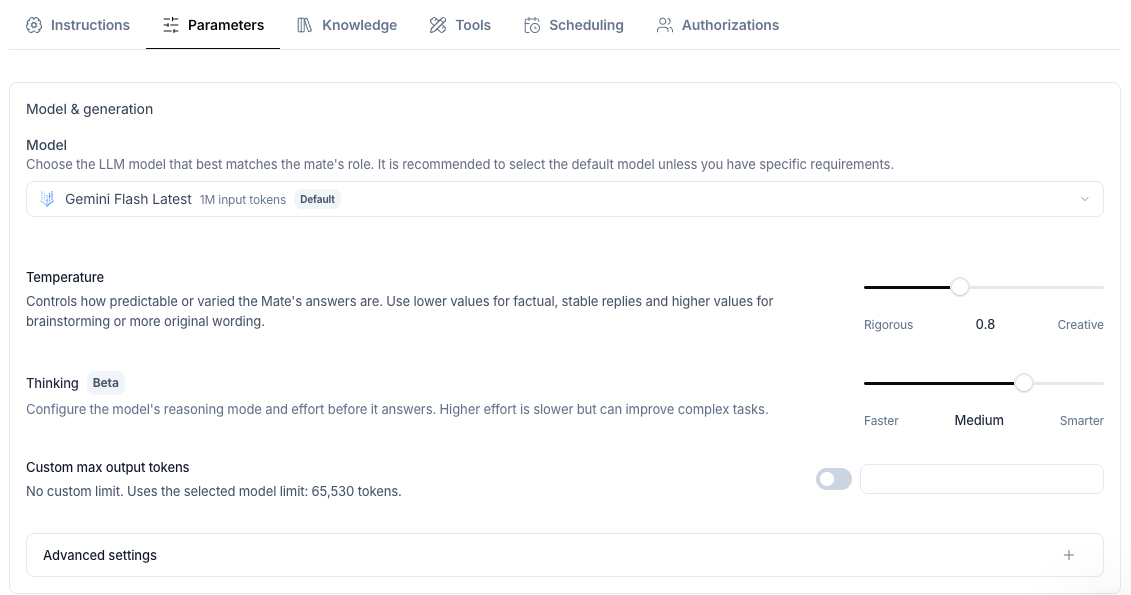Click the Scheduling calendar icon
Image resolution: width=1131 pixels, height=595 pixels.
[x=532, y=25]
